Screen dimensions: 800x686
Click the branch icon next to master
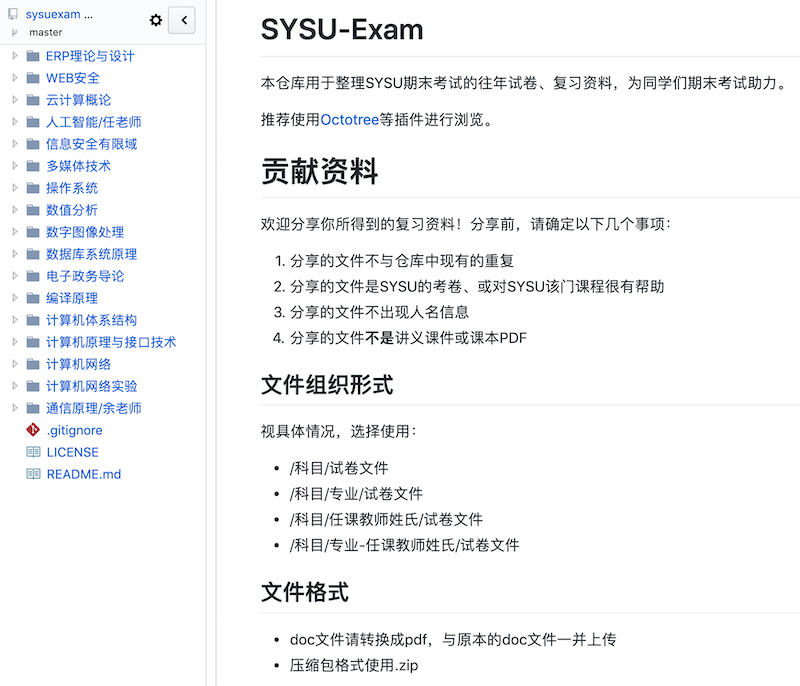tap(14, 33)
